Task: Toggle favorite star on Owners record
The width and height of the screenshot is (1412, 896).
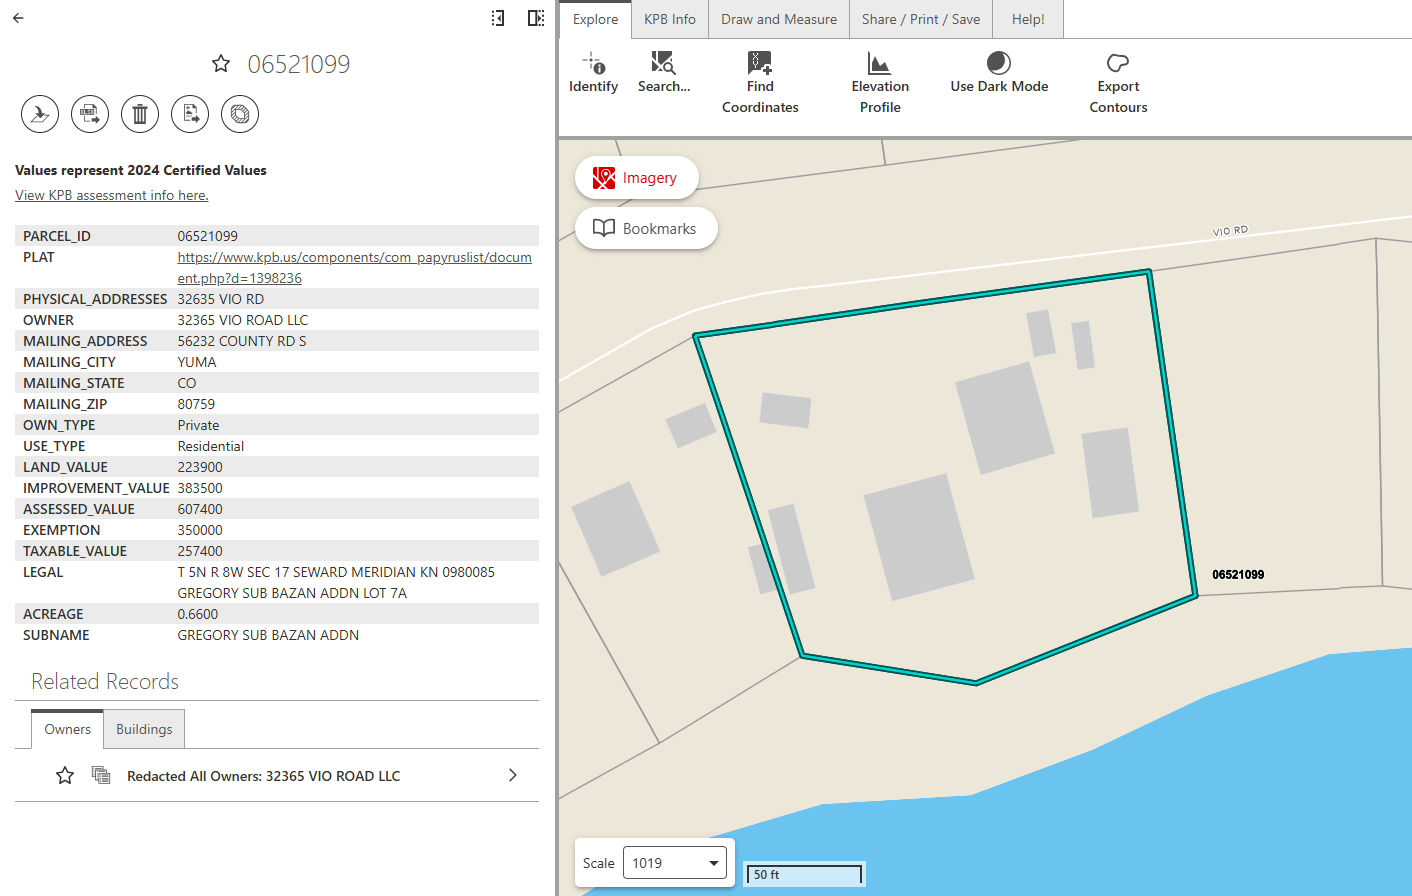Action: click(65, 775)
